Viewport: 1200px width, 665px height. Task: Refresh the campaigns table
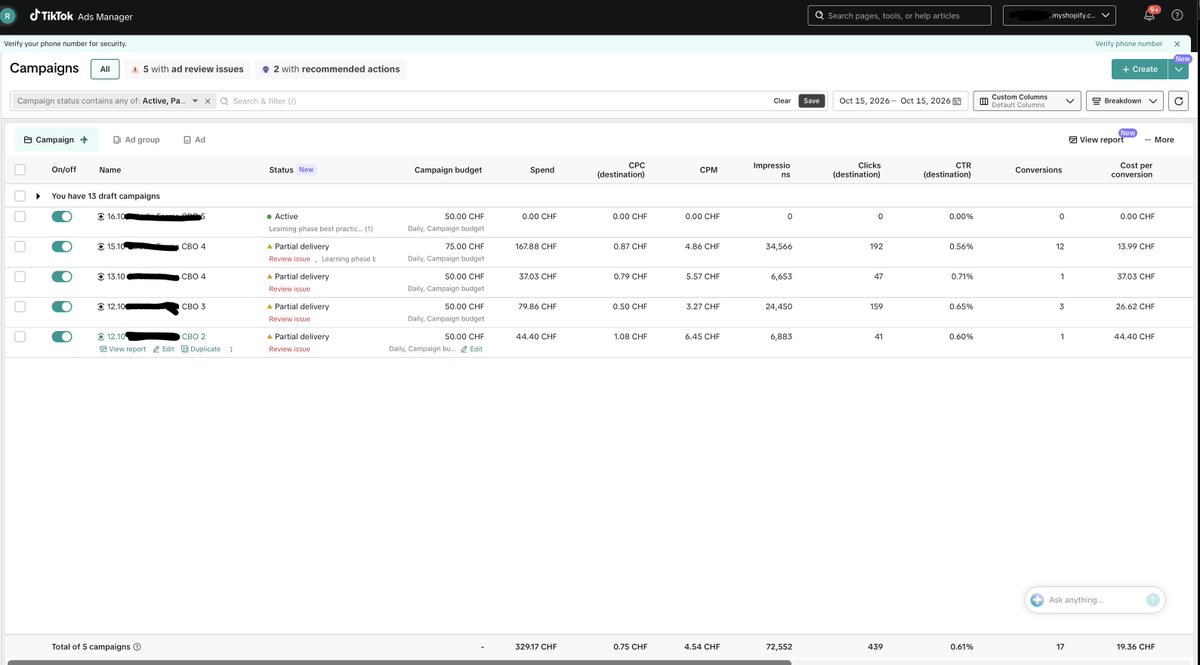pos(1178,101)
